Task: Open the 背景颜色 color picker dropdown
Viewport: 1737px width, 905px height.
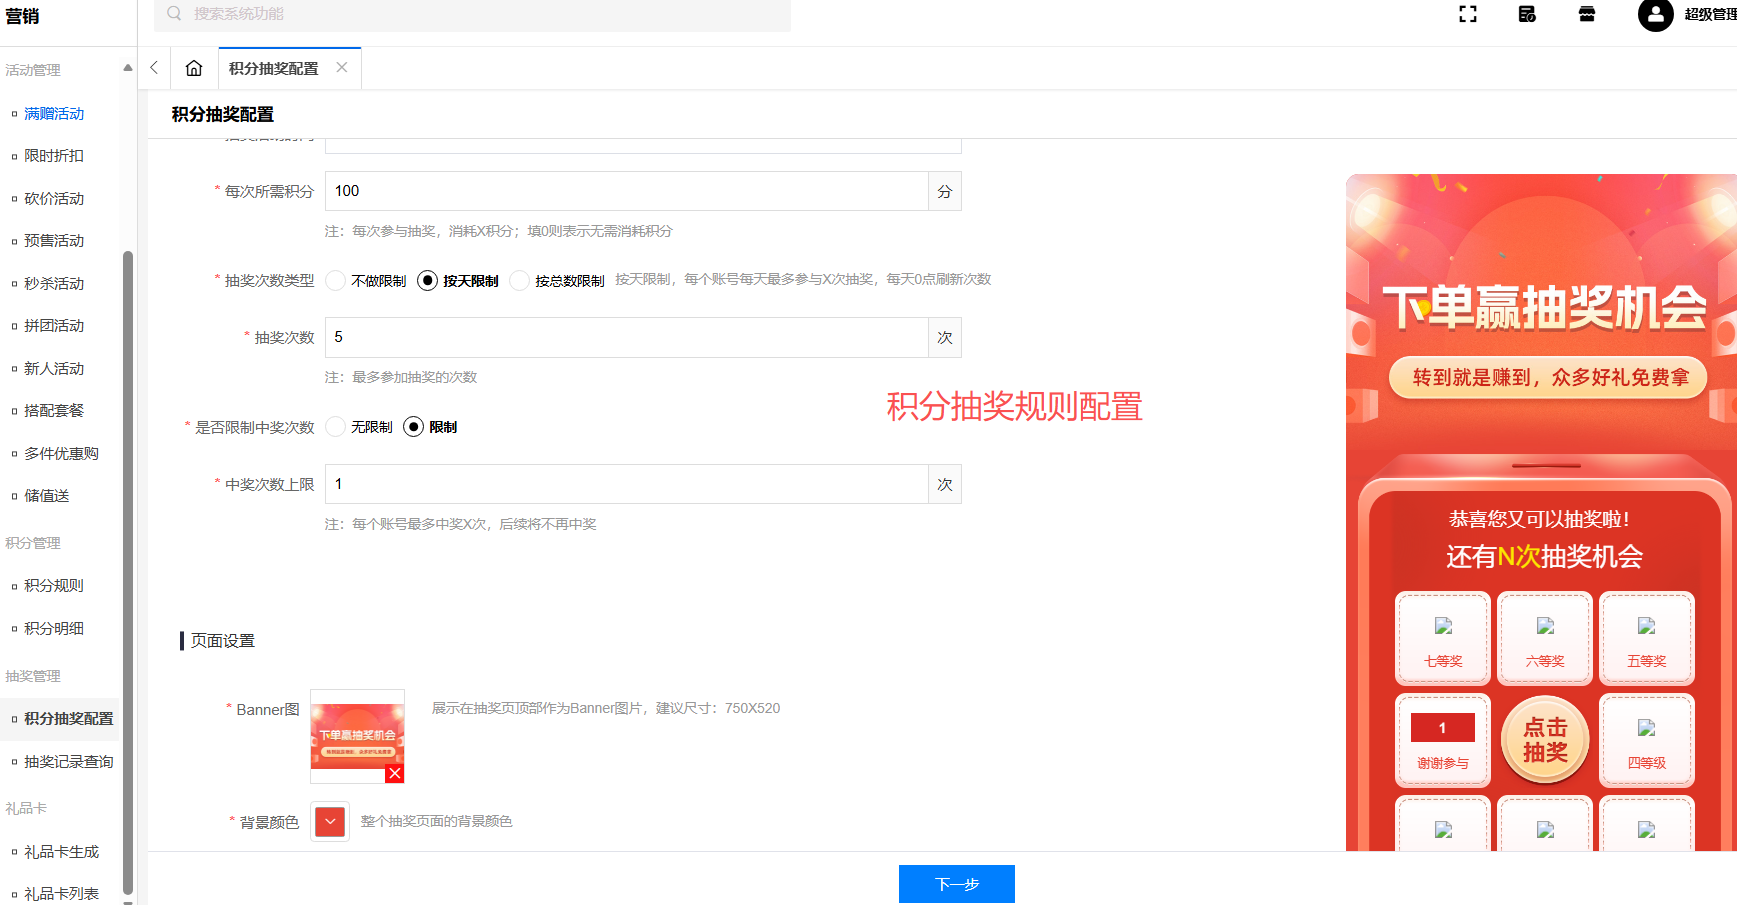Action: pos(330,822)
